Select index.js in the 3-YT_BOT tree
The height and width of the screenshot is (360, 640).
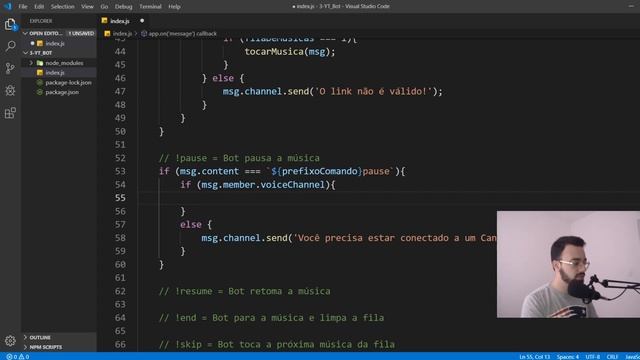click(55, 73)
